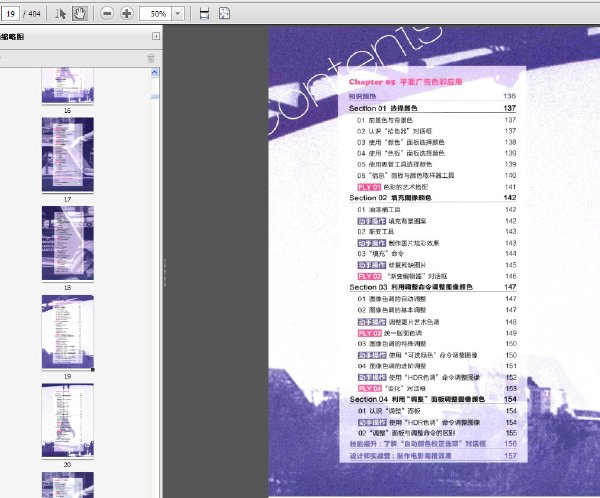Screen dimensions: 600x498
Task: Activate the Hand pan tool
Action: click(x=80, y=14)
